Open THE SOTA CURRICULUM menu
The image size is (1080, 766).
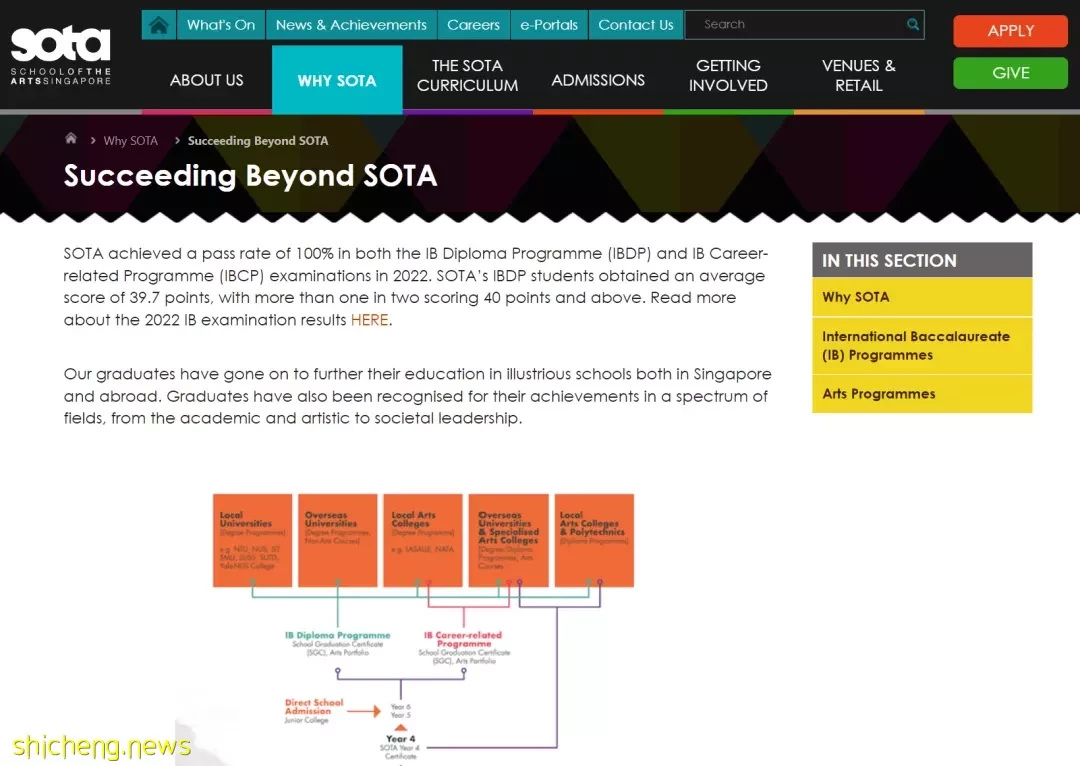point(467,76)
